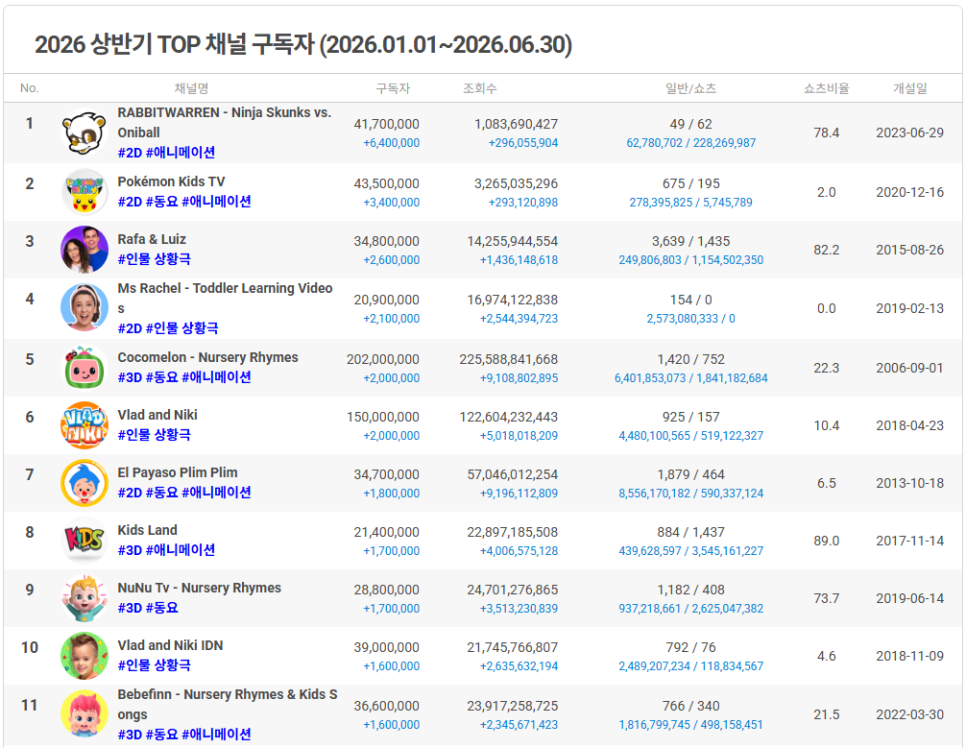The height and width of the screenshot is (748, 966).
Task: Click Cocomelon creation date 2006-09-01
Action: [x=910, y=368]
